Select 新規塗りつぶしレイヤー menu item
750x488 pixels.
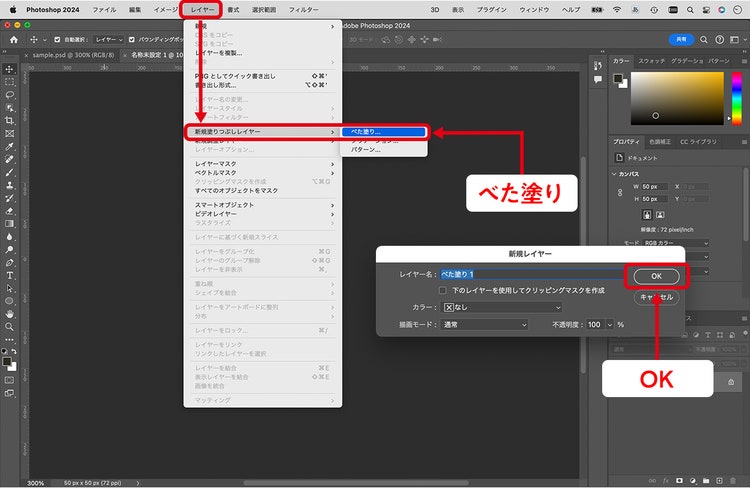tap(263, 132)
